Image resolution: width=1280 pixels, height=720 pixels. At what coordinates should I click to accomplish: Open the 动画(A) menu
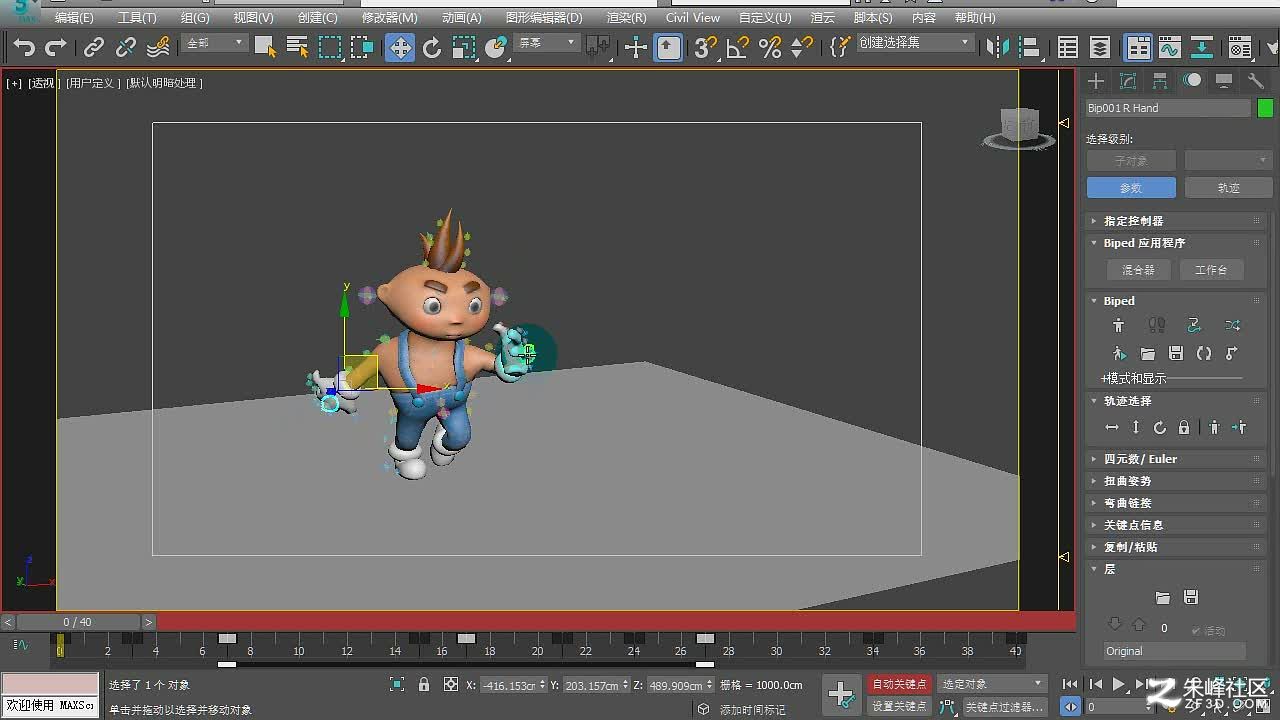[x=461, y=18]
